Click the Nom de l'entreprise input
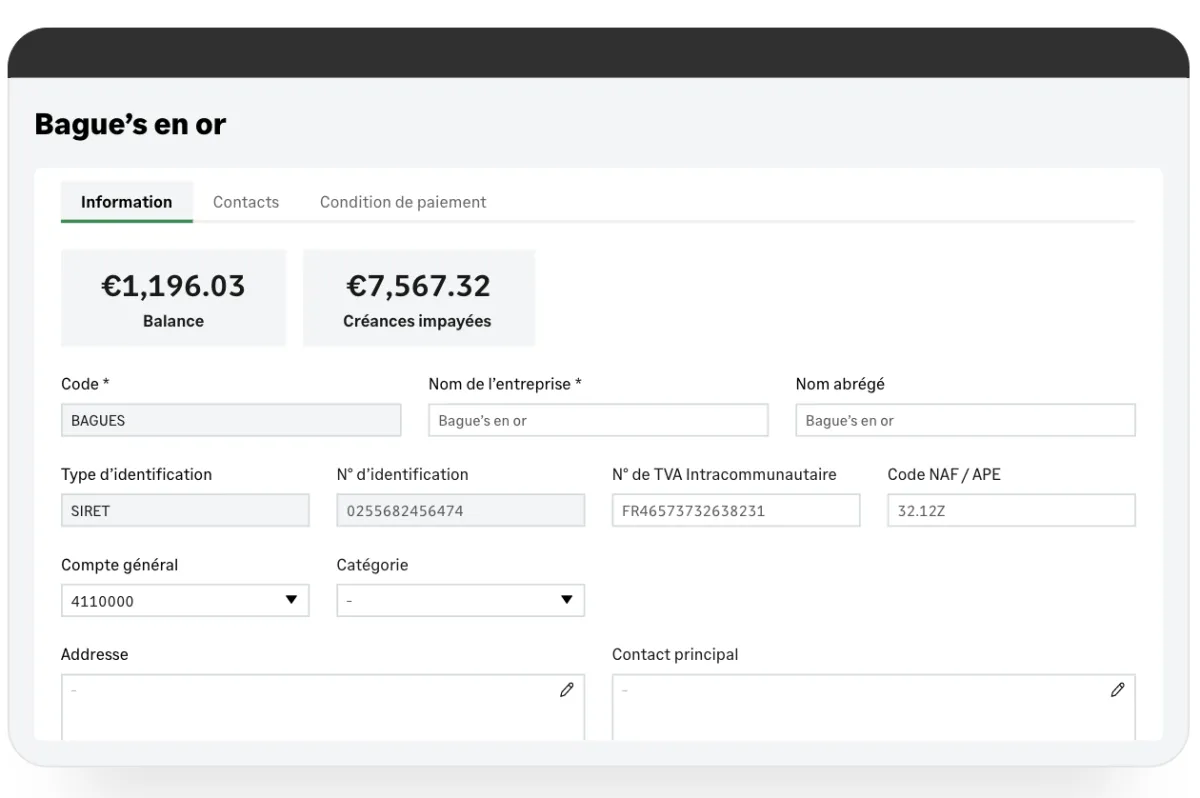 point(598,420)
